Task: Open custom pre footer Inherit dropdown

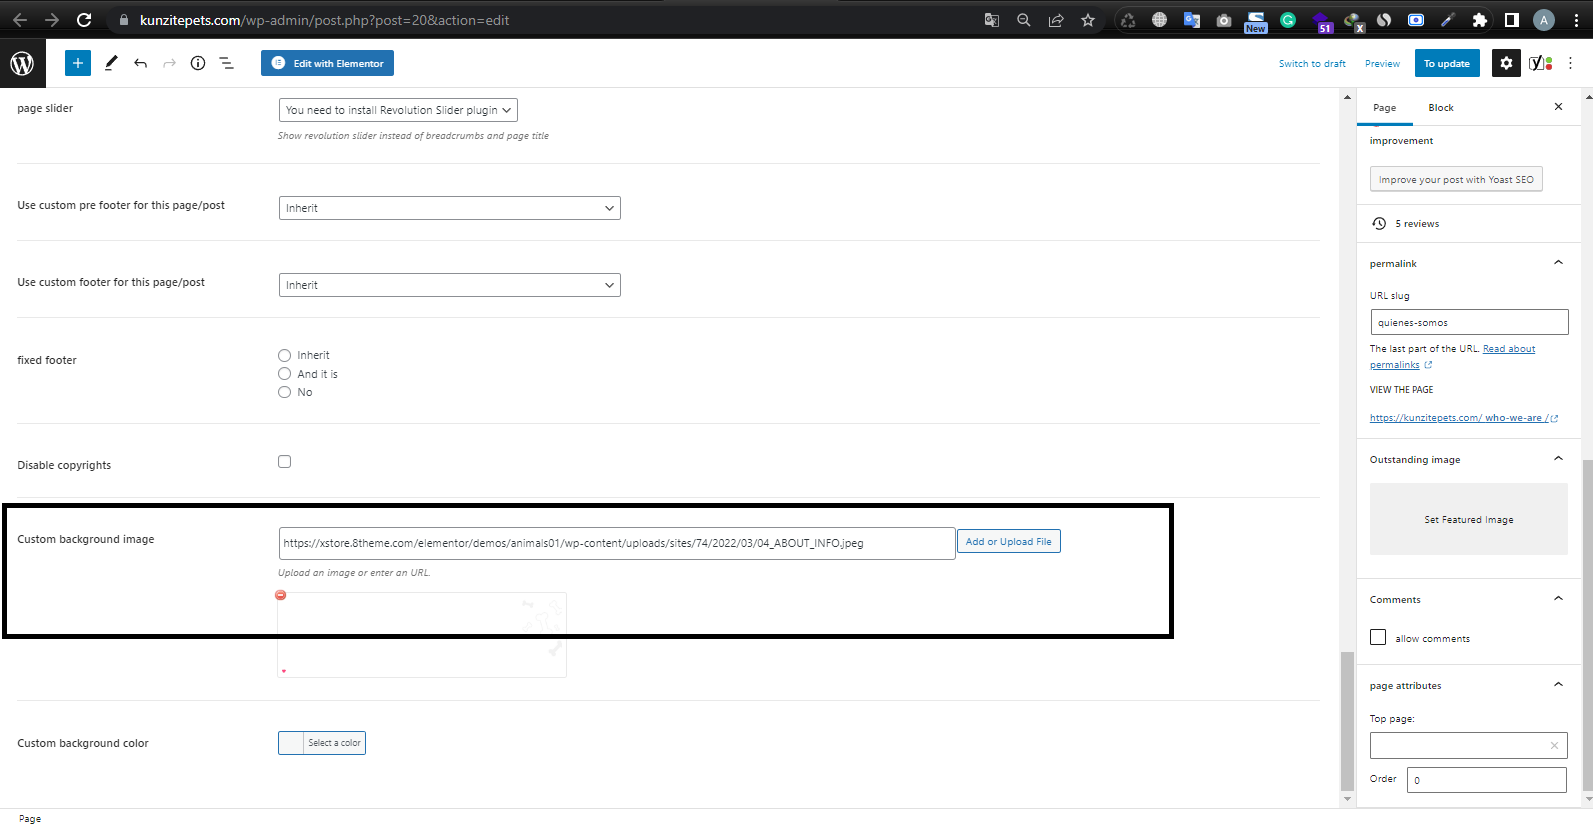Action: 450,208
